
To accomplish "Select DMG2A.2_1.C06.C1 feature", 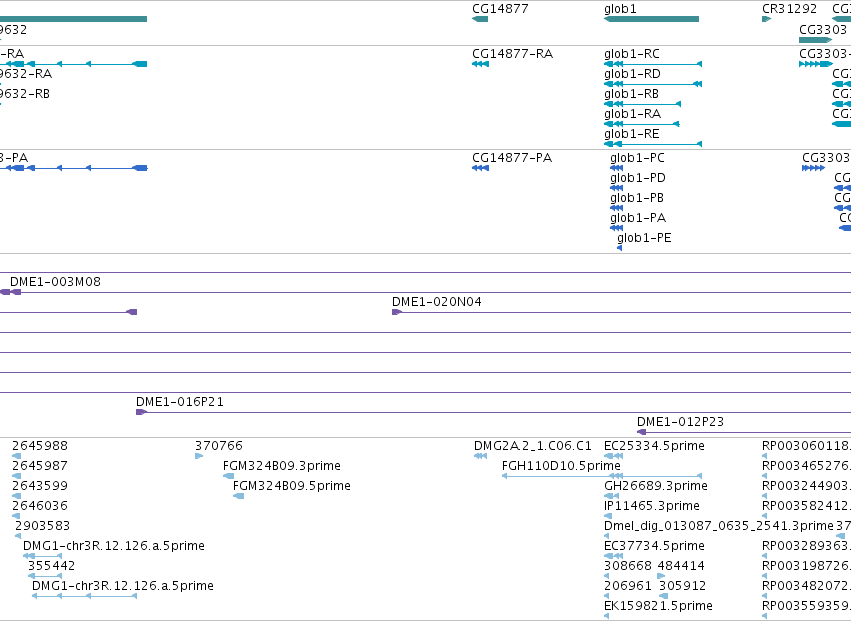I will pos(532,446).
